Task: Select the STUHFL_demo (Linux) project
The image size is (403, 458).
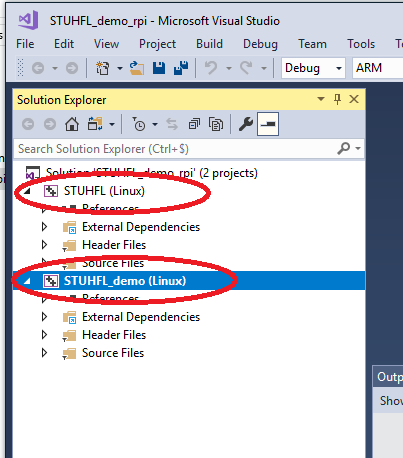Action: point(125,281)
